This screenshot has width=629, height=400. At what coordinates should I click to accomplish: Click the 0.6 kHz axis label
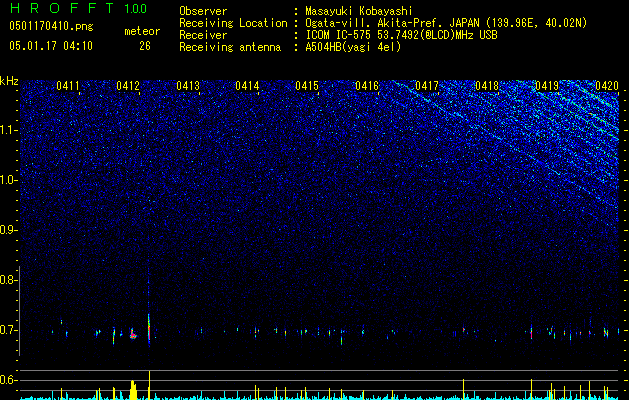coord(7,380)
